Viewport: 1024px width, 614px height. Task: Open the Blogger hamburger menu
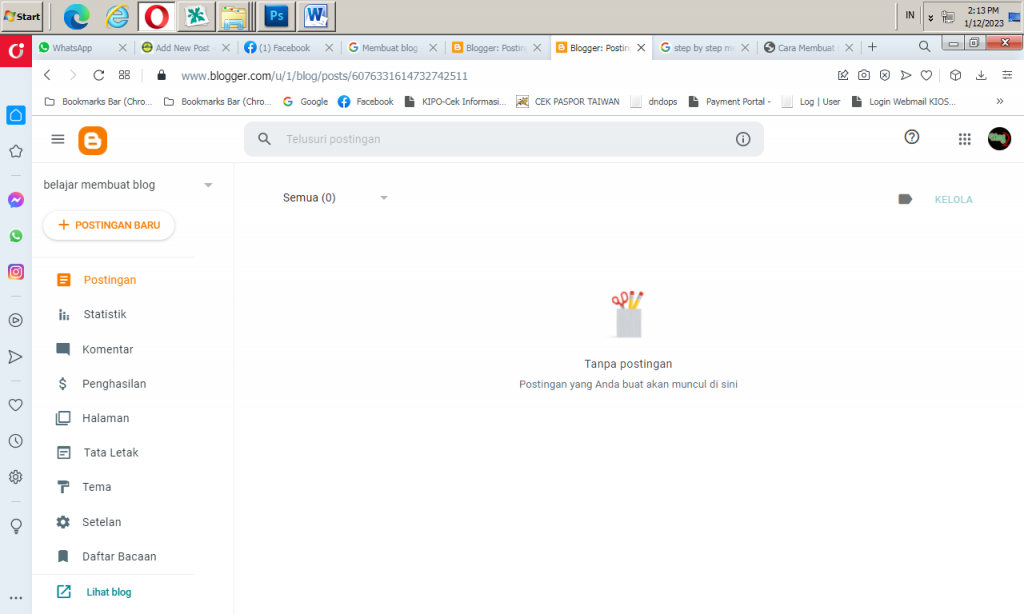[x=58, y=140]
